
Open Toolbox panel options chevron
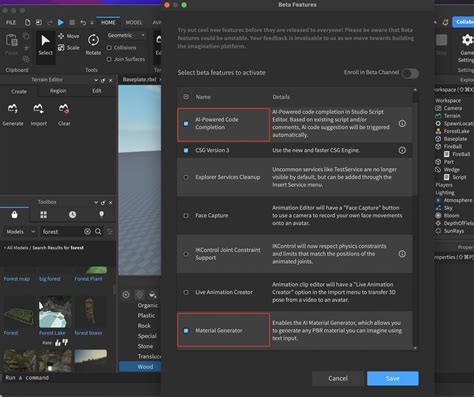tap(96, 203)
